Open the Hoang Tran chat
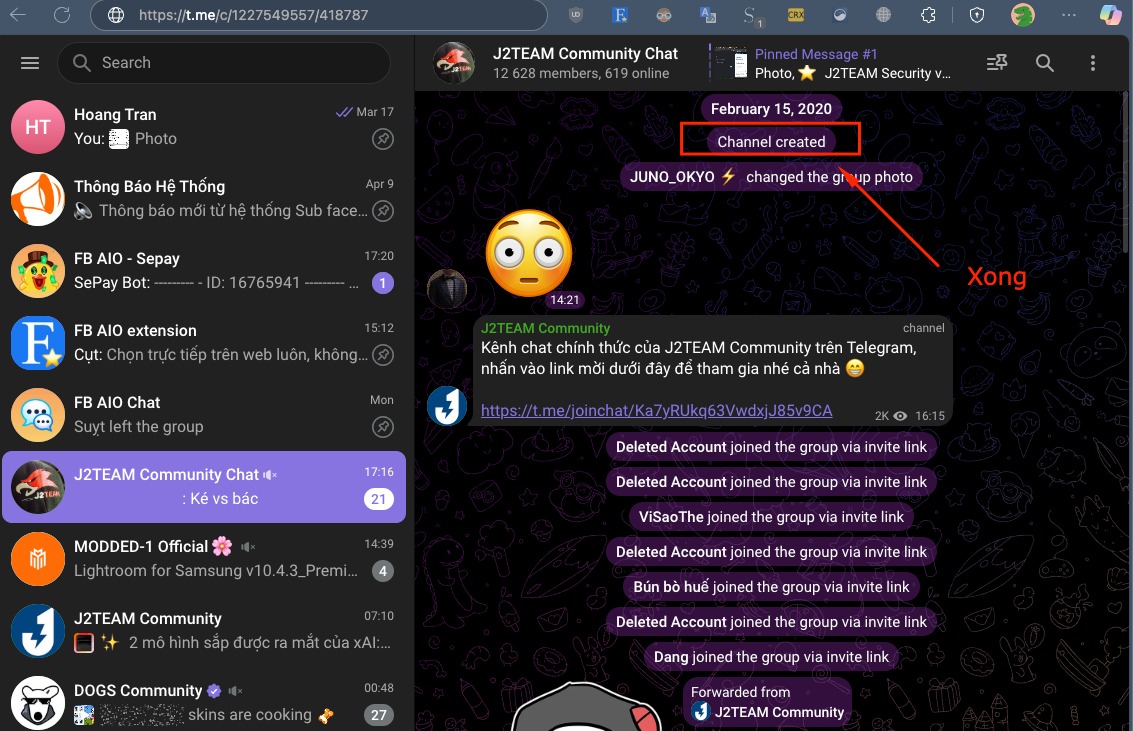Screen dimensions: 1133x731 tap(204, 126)
